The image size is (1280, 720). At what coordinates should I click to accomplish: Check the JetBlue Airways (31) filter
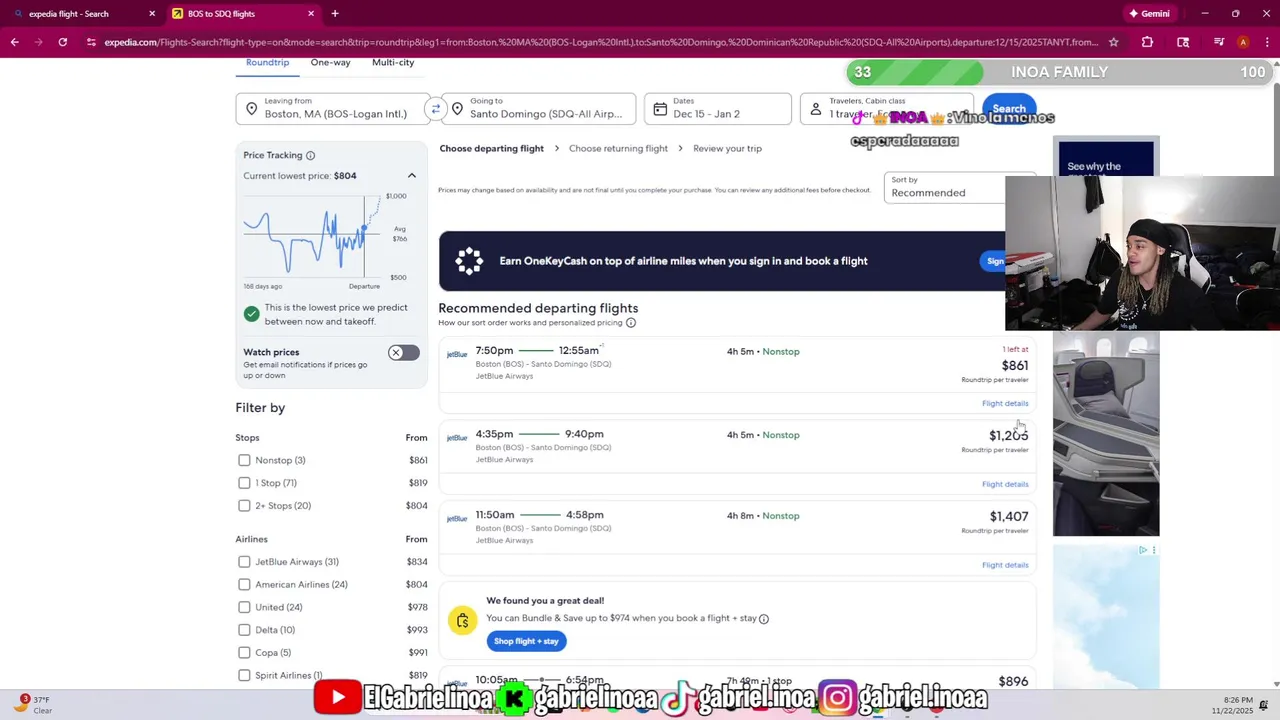(x=244, y=562)
